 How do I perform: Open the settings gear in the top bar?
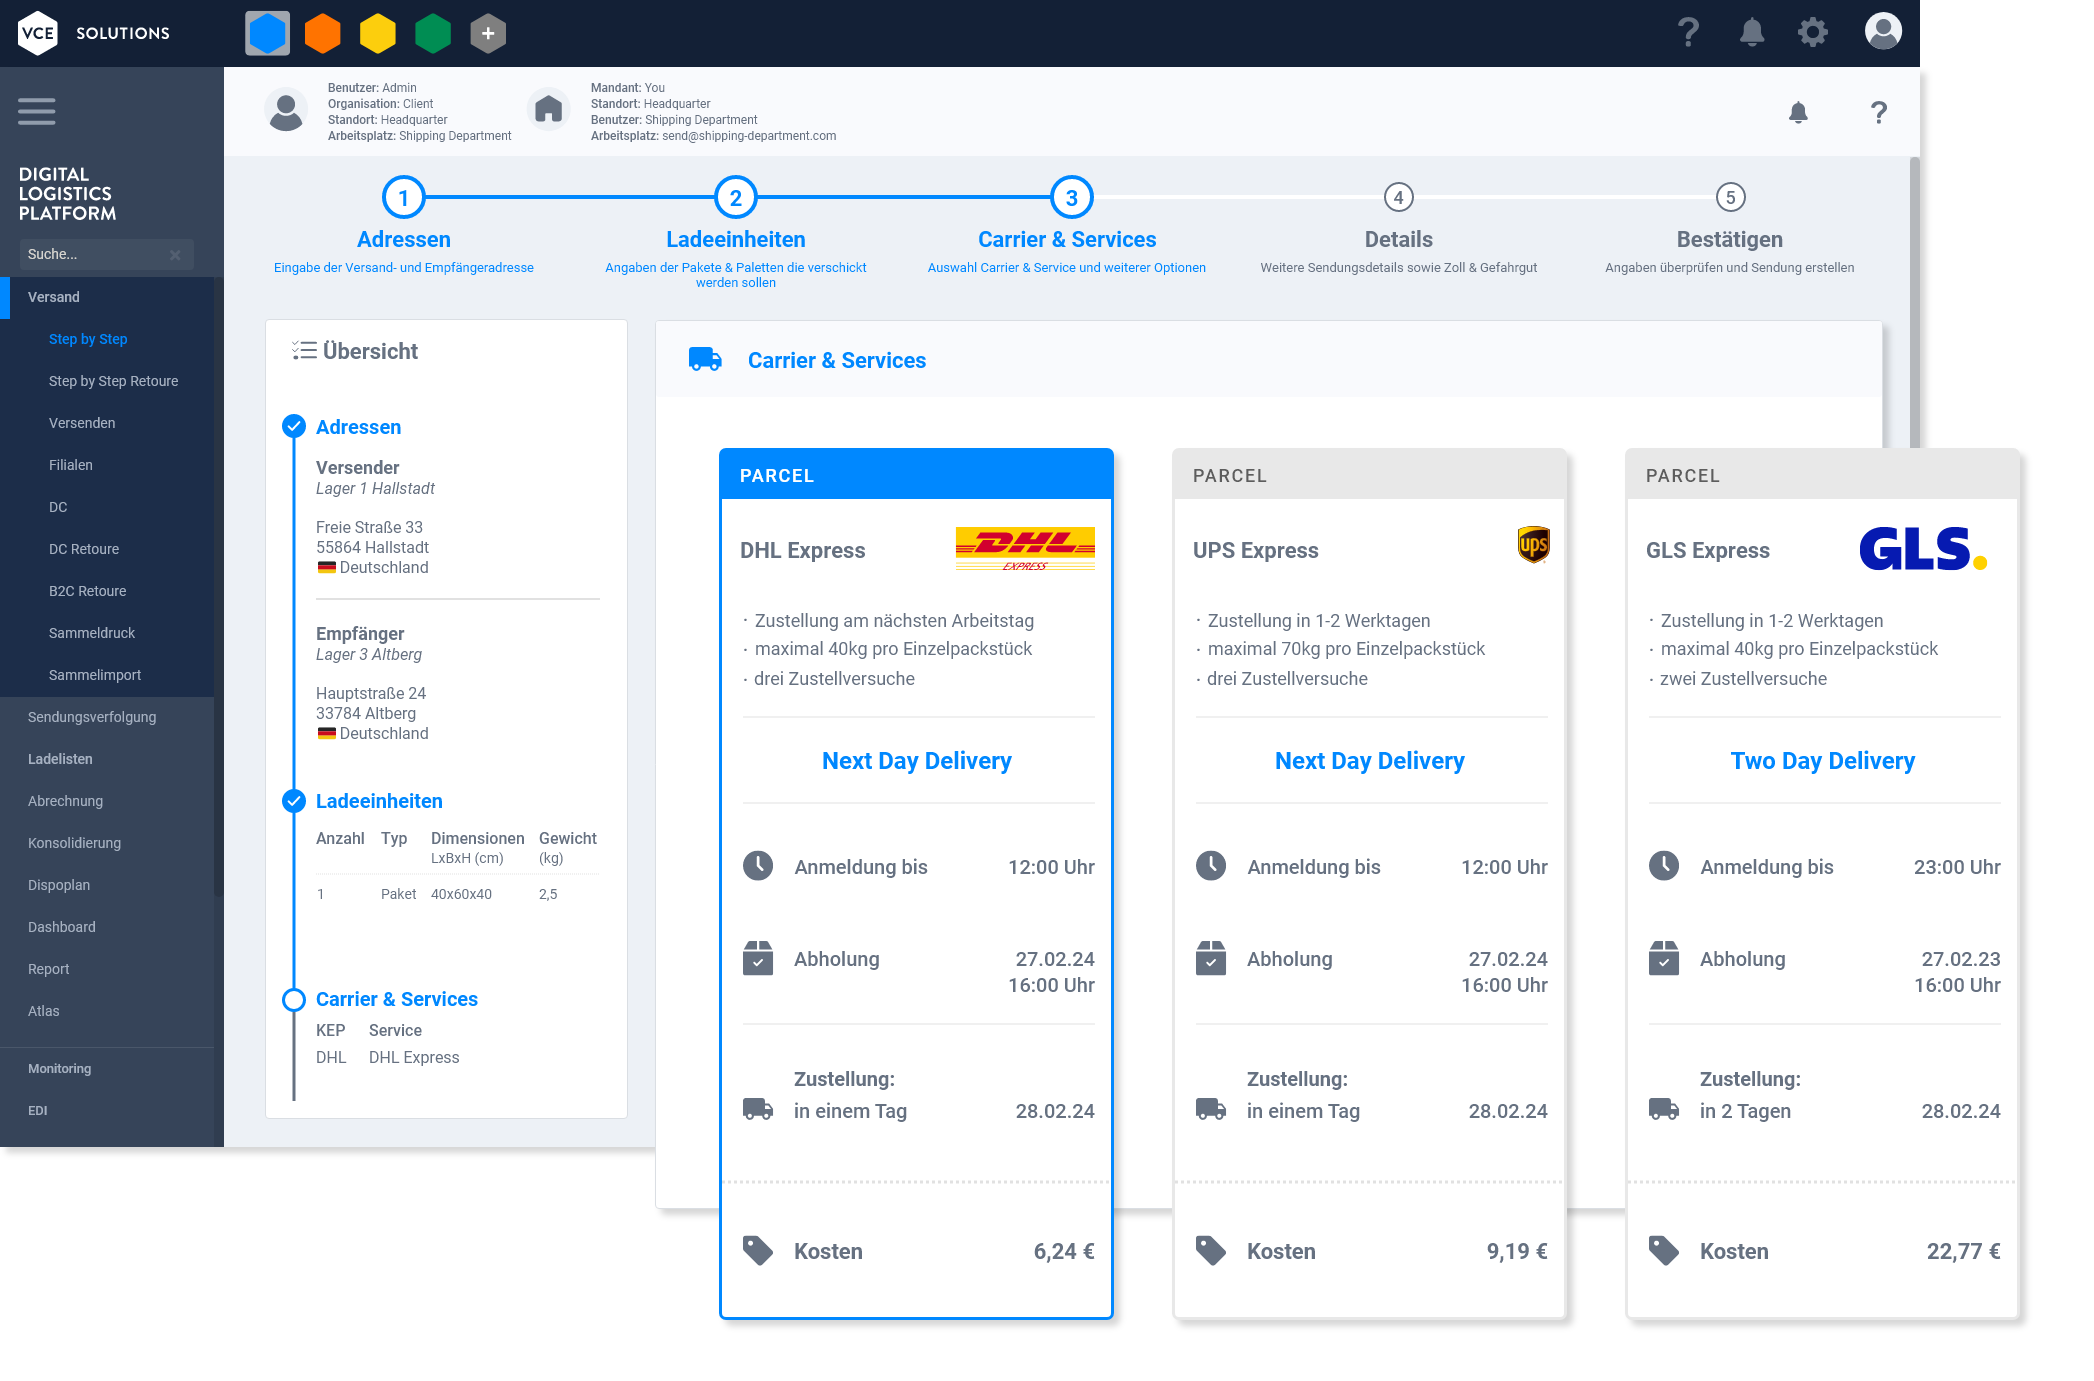[1812, 33]
